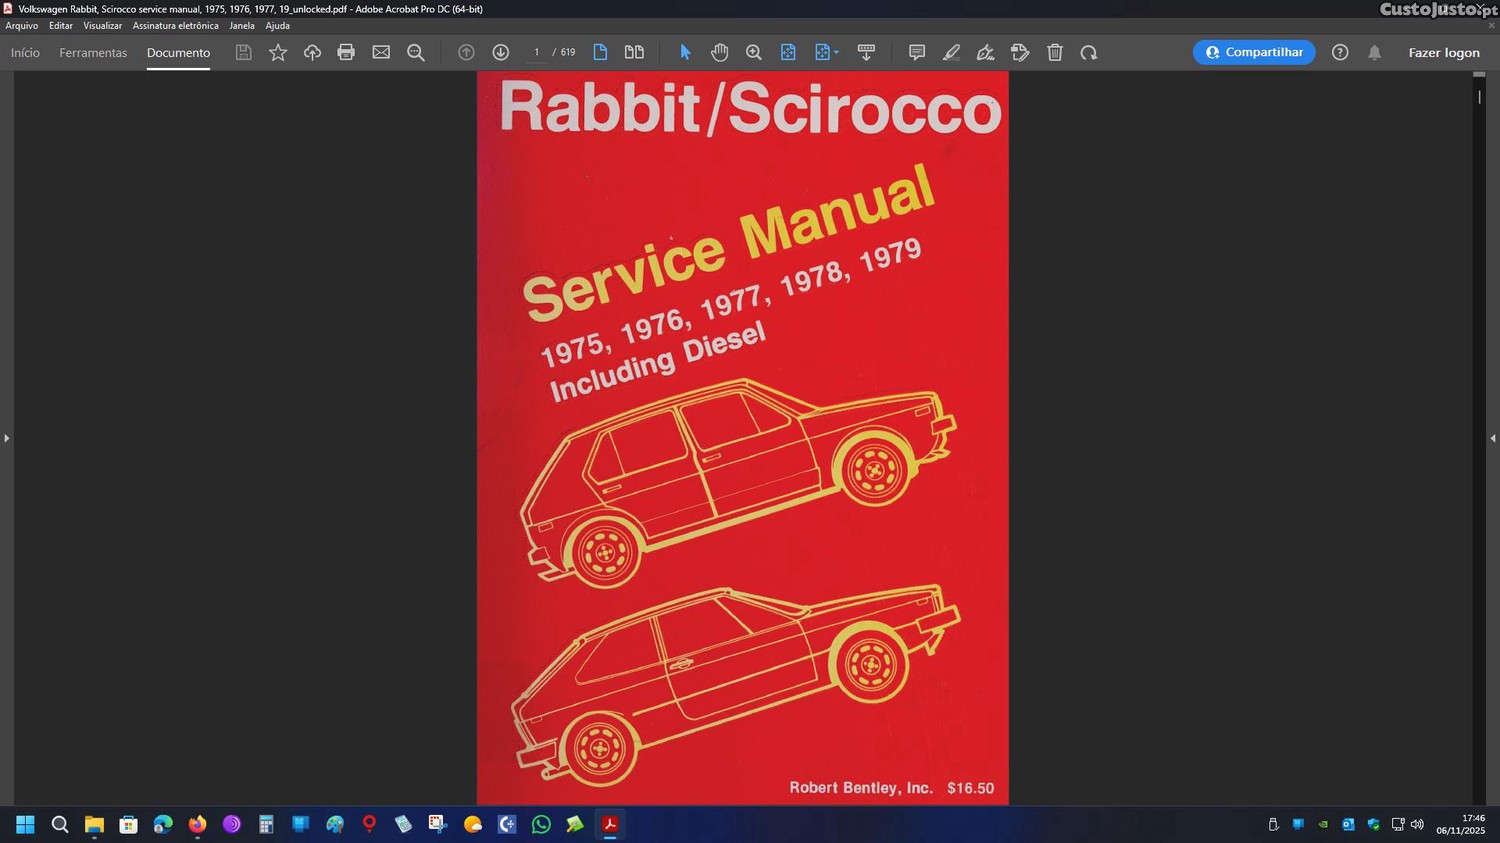Screen dimensions: 1500x843
Task: Click the Compartilhar button
Action: pyautogui.click(x=1254, y=52)
